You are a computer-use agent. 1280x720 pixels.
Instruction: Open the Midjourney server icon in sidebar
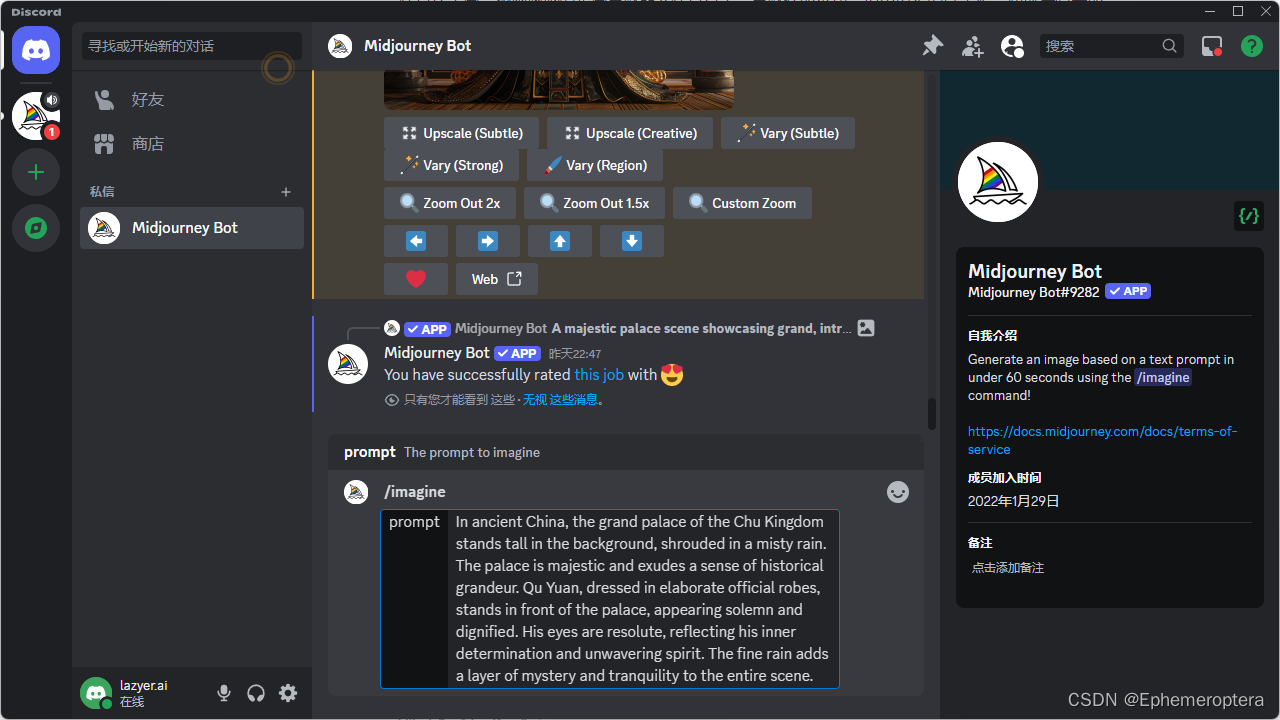click(x=36, y=116)
